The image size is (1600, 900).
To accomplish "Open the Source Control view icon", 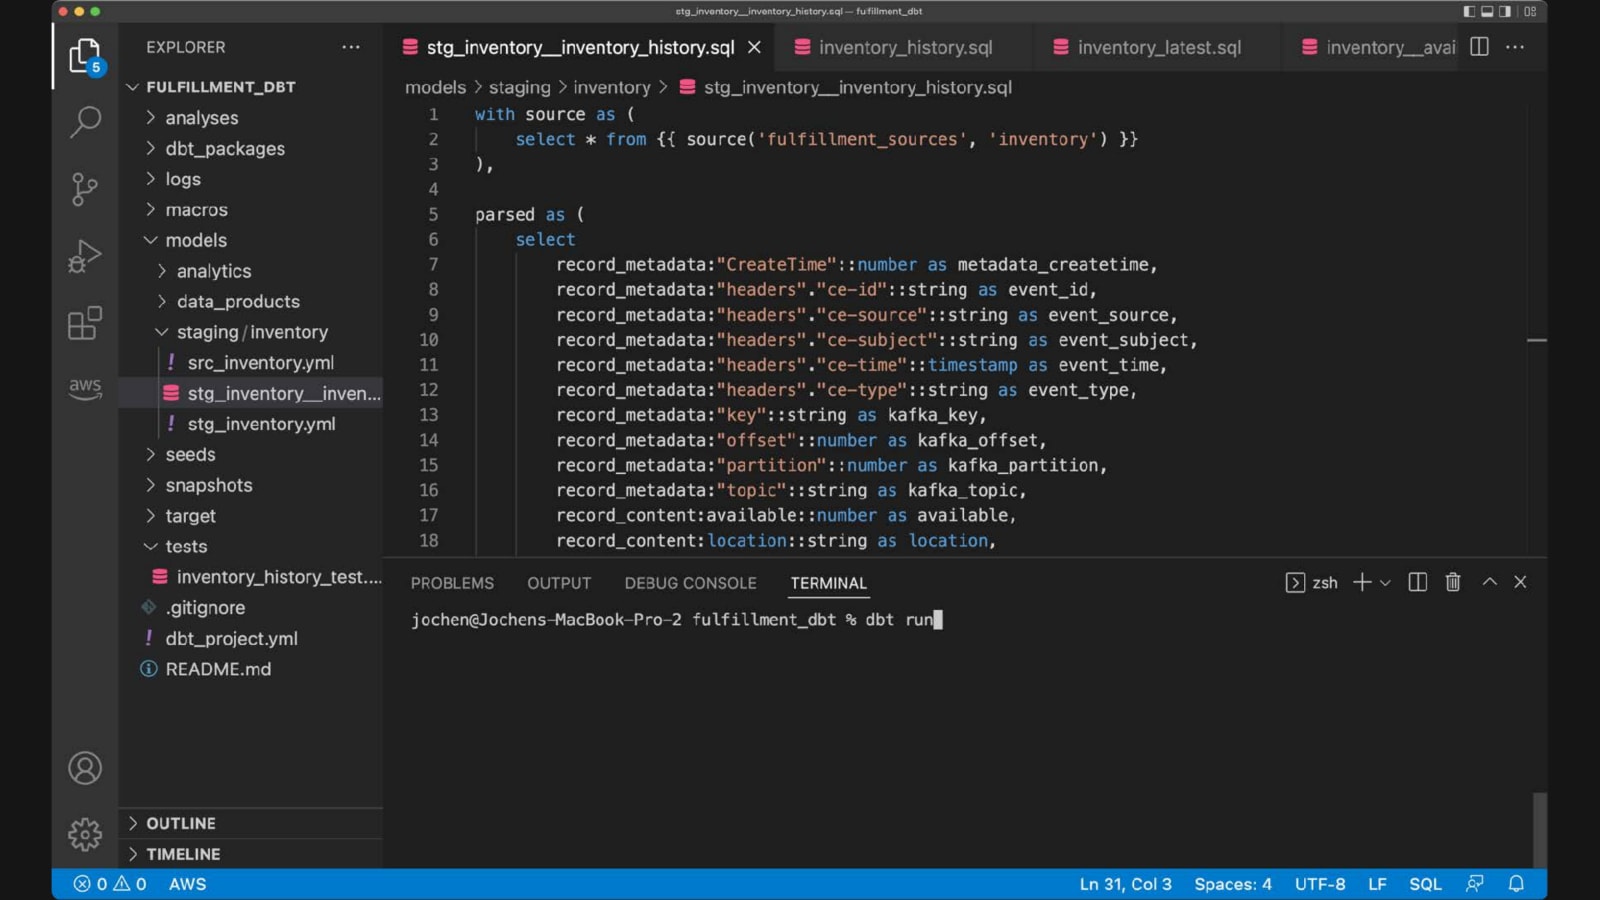I will 85,189.
